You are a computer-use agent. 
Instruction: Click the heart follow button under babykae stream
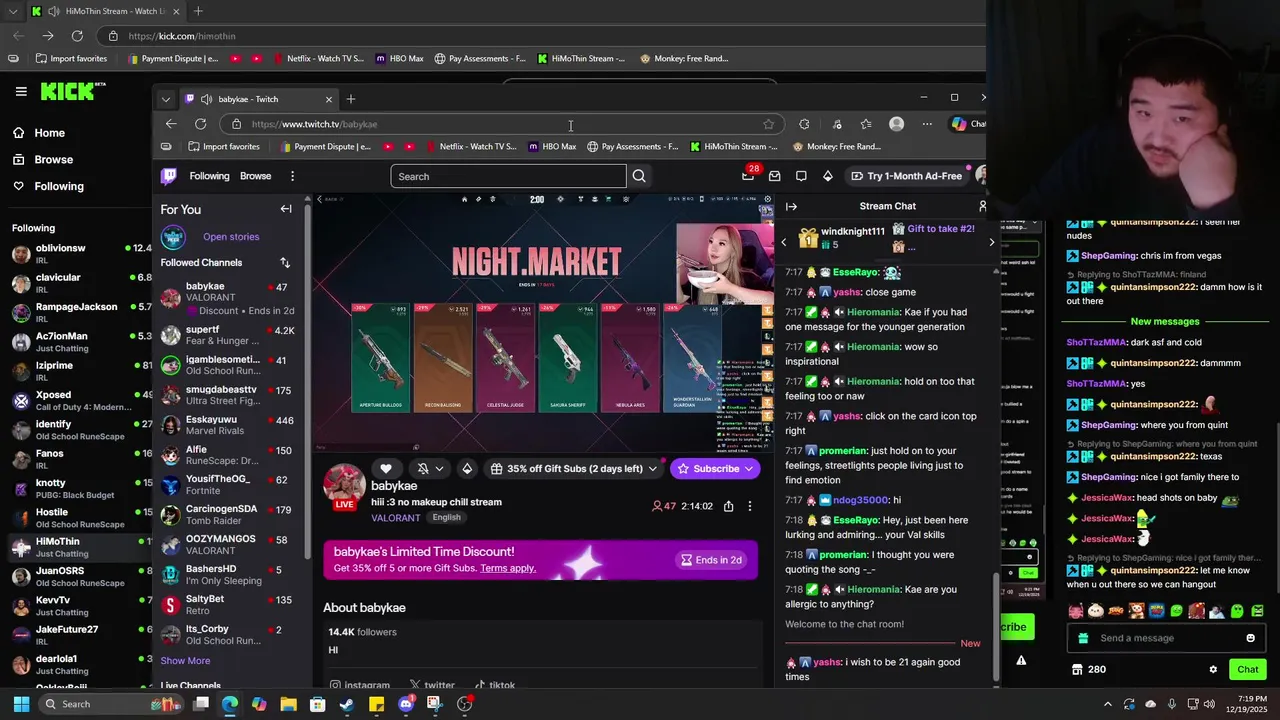(386, 468)
